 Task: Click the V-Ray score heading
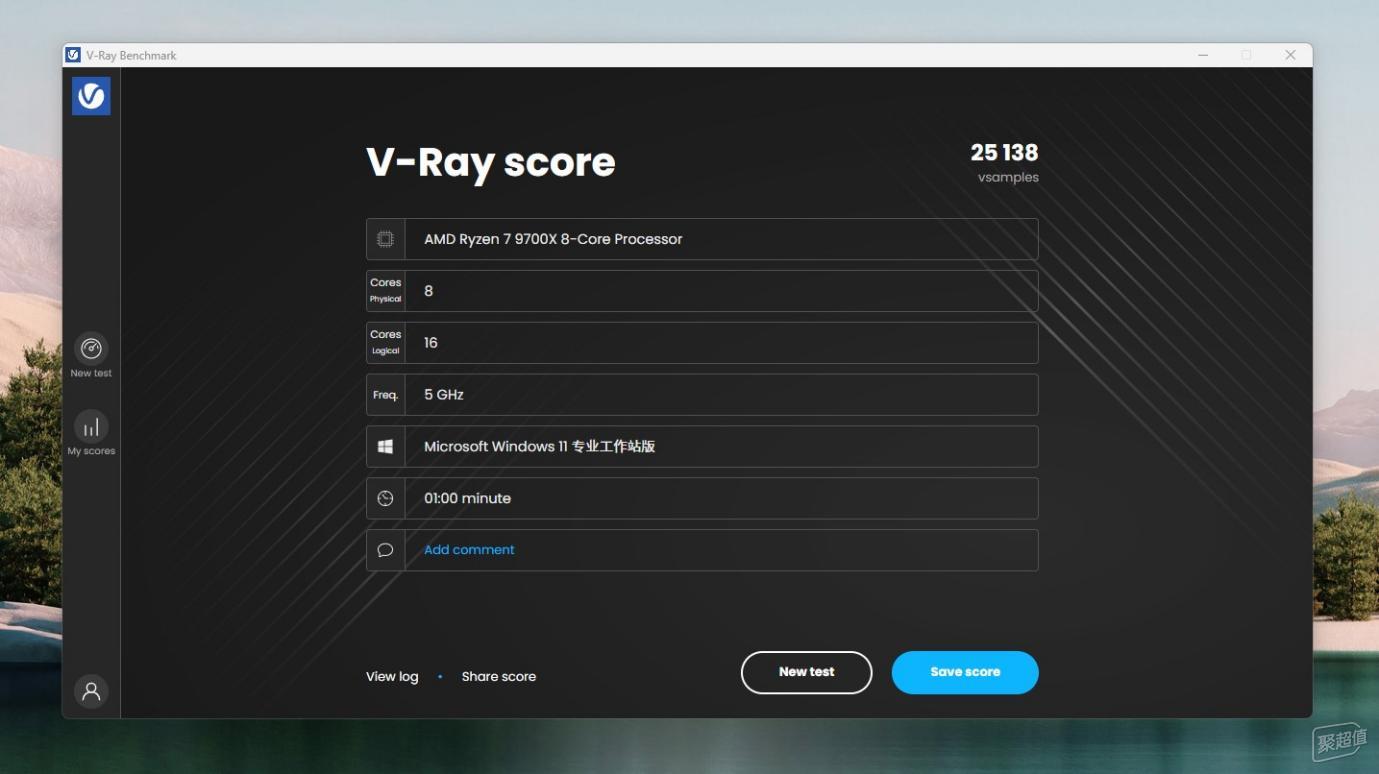click(x=491, y=162)
